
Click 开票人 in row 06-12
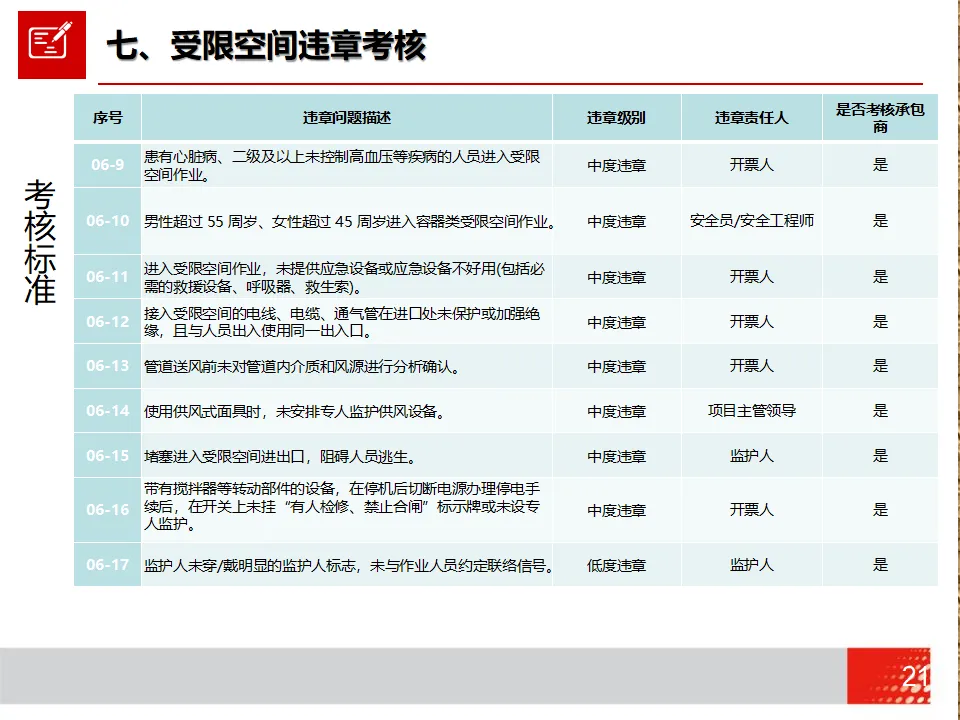(x=752, y=321)
